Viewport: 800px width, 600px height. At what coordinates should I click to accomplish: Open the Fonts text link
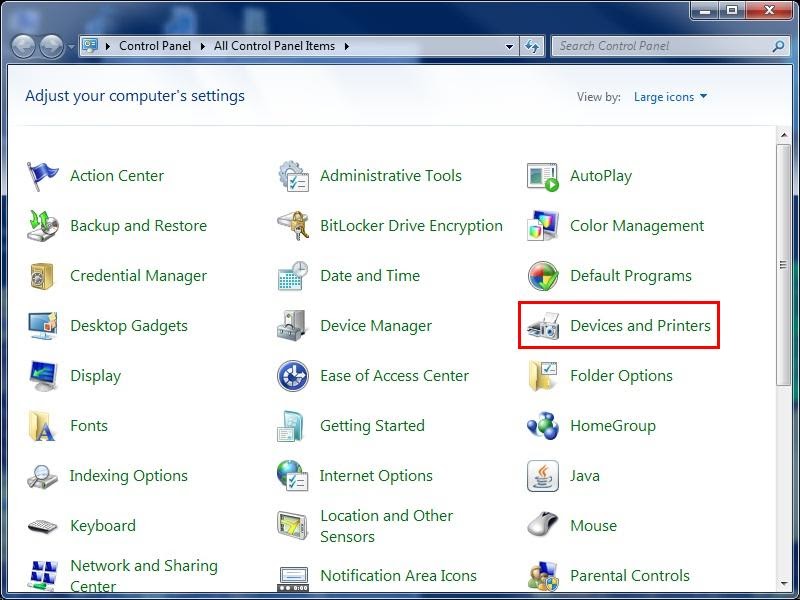coord(89,426)
